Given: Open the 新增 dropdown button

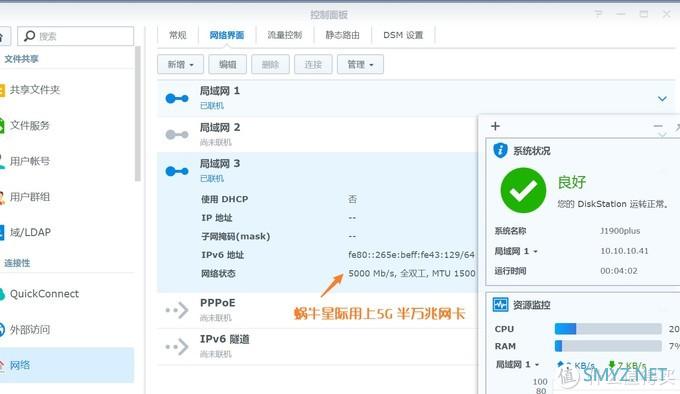Looking at the screenshot, I should click(180, 65).
